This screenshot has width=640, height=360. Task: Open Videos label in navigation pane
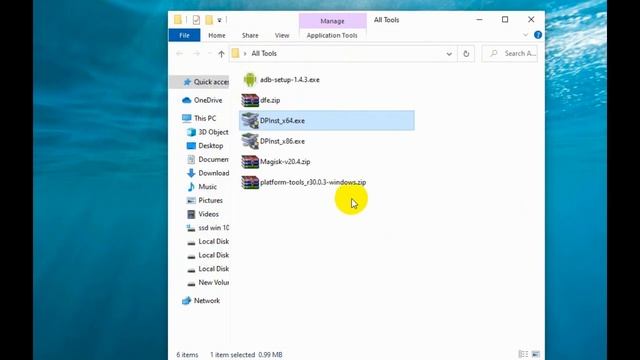coord(209,214)
